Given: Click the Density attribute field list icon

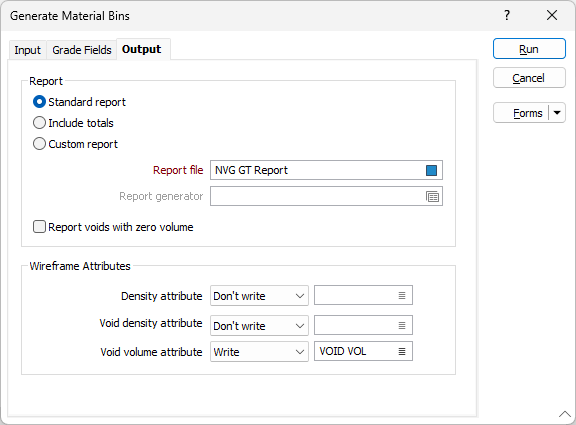Looking at the screenshot, I should point(402,295).
